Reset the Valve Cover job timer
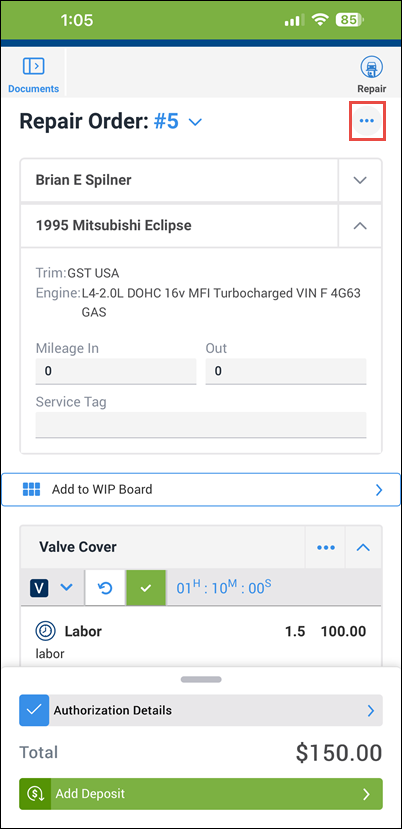The image size is (402, 829). (x=105, y=588)
